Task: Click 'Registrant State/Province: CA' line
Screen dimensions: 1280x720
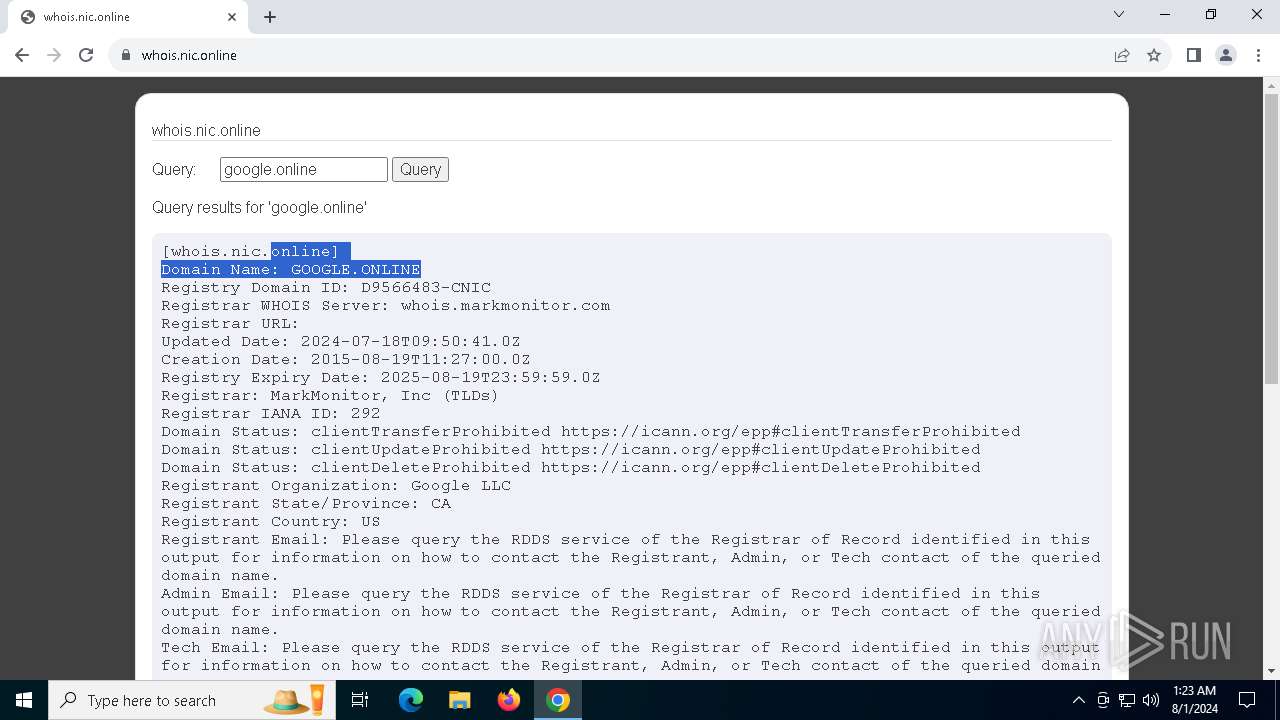Action: [x=306, y=504]
